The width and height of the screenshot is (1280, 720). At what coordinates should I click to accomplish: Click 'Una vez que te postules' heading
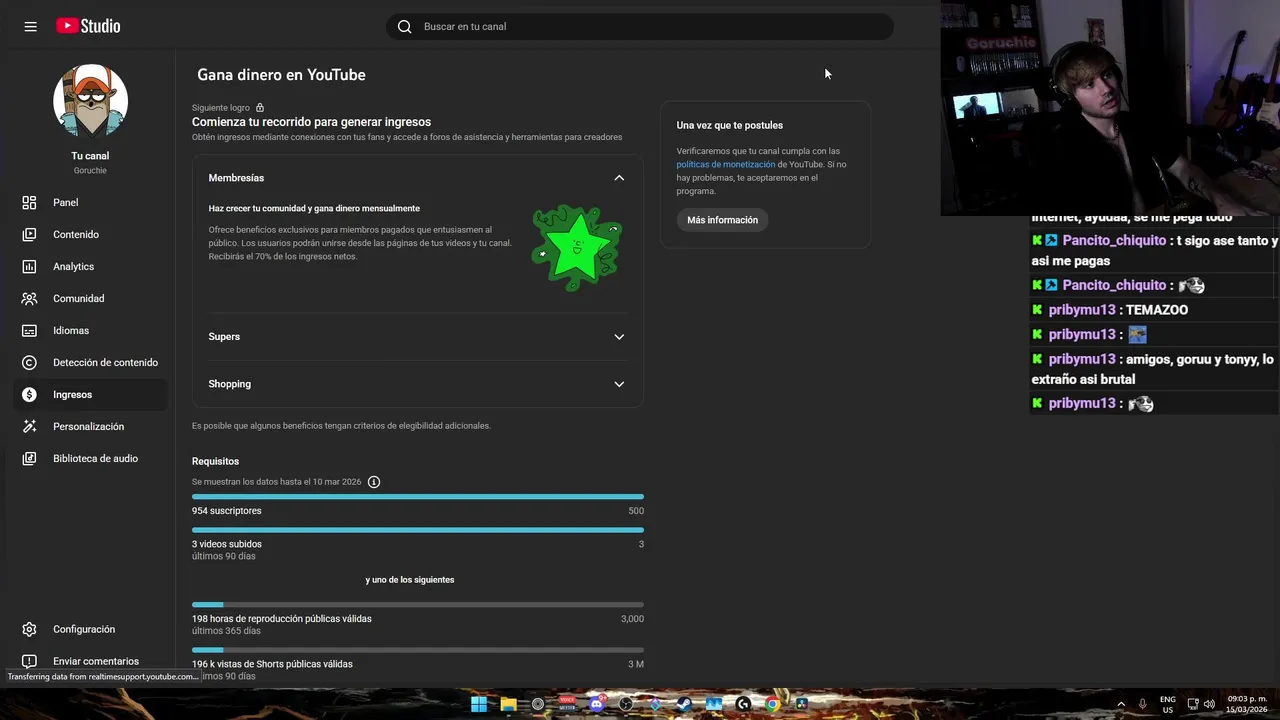pos(730,125)
